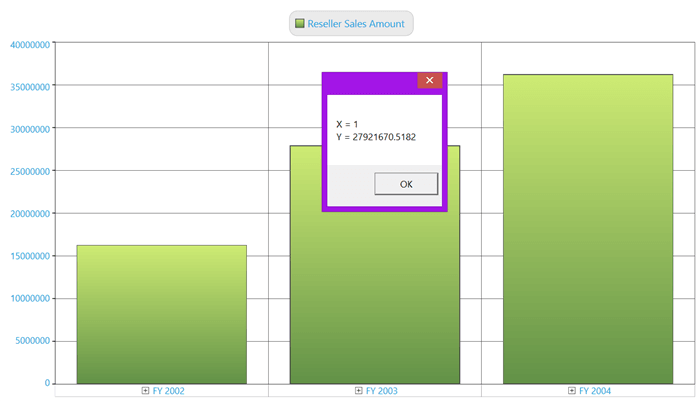This screenshot has height=401, width=700.
Task: Close the X/Y value message box
Action: (x=429, y=80)
